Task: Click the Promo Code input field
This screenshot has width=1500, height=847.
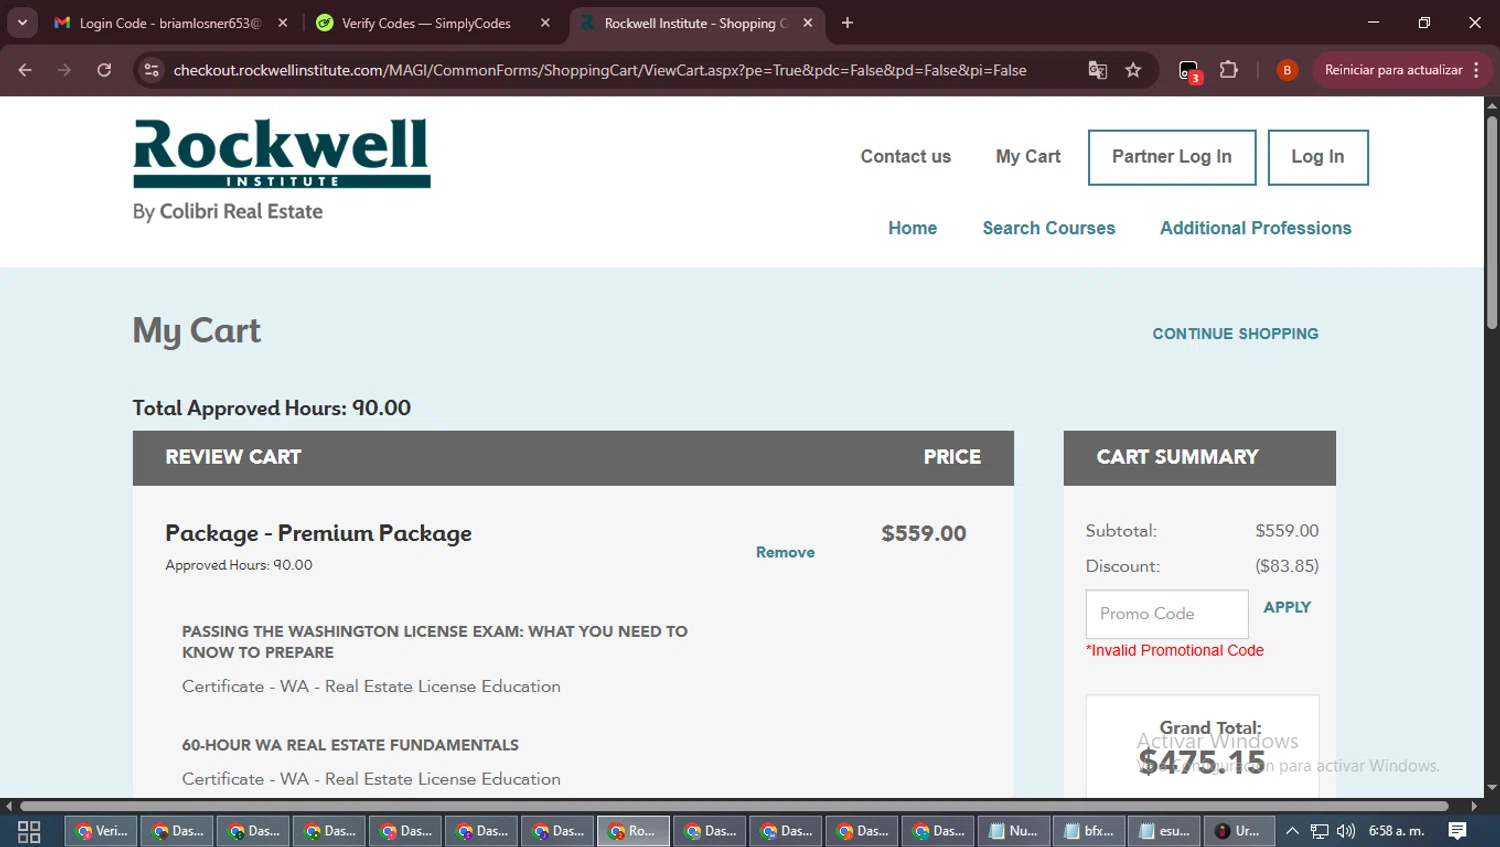Action: tap(1167, 614)
